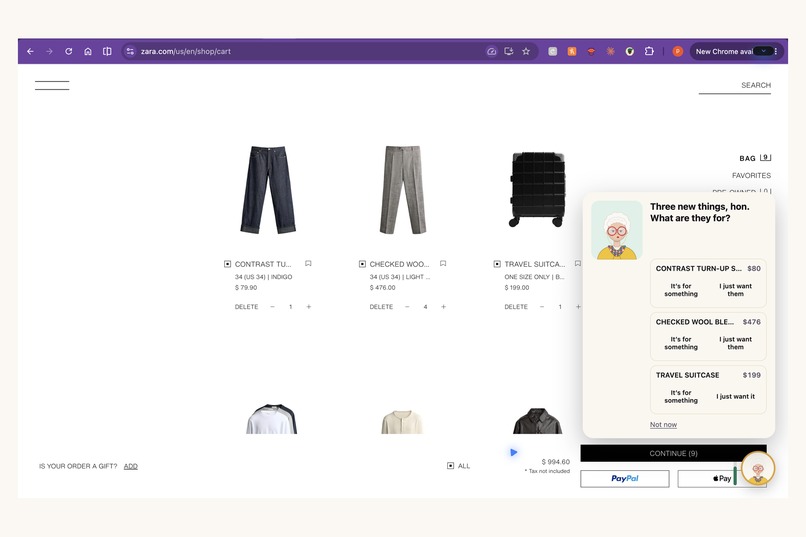Toggle selection checkbox for Contrast Turn-up jeans
Screen dimensions: 806x537
click(227, 264)
